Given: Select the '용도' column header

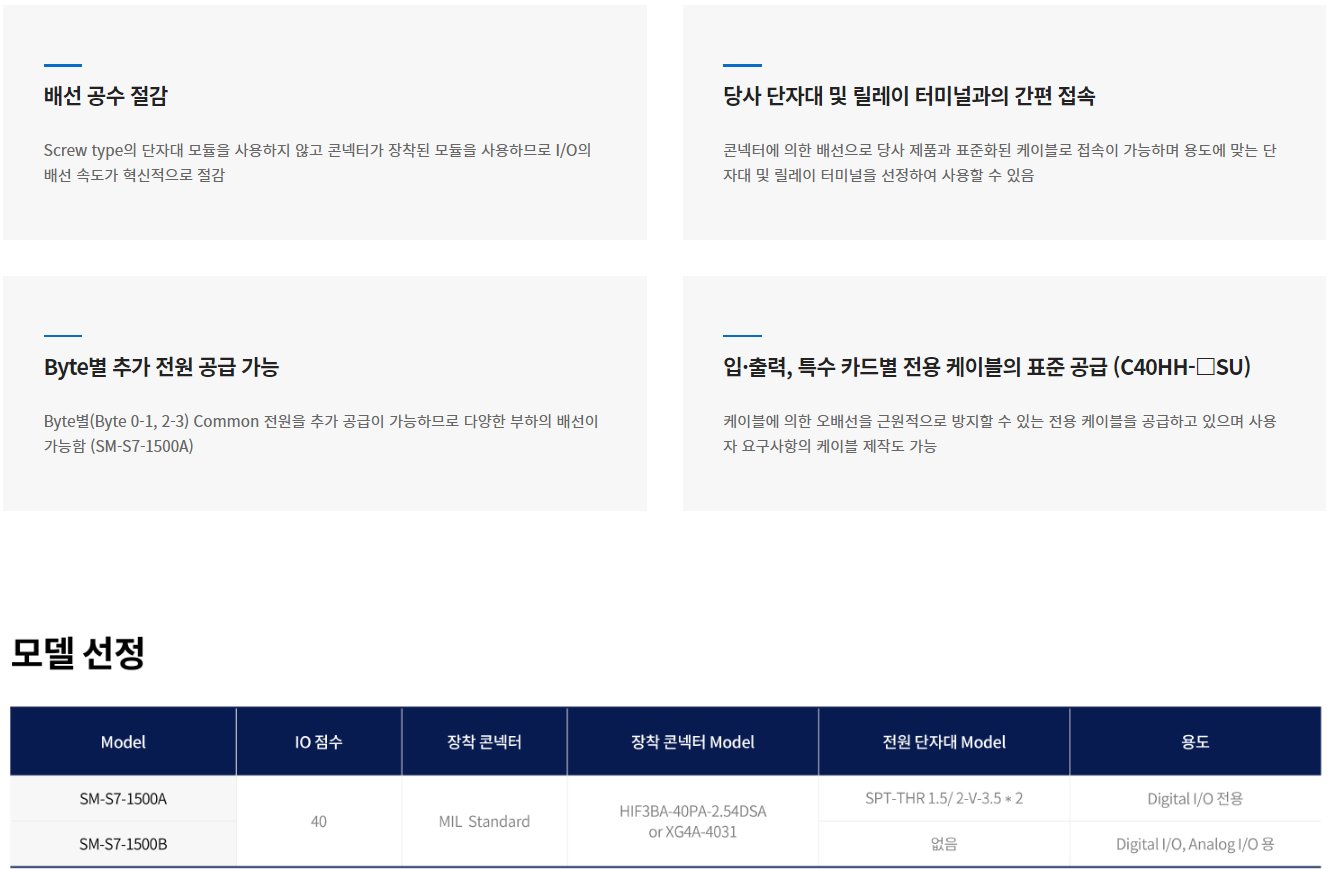Looking at the screenshot, I should (1195, 742).
